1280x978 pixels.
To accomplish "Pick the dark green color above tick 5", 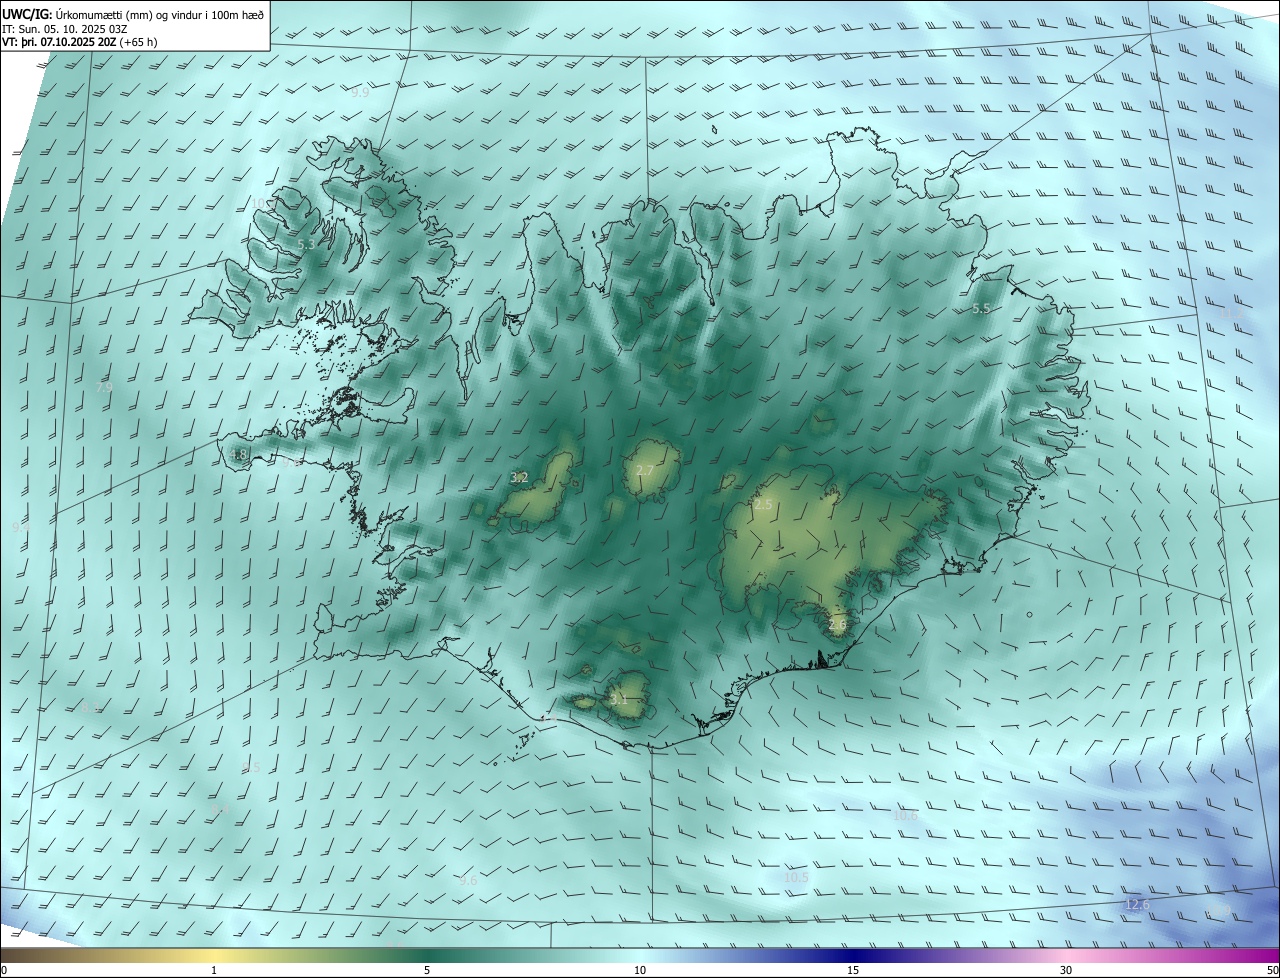I will (427, 955).
